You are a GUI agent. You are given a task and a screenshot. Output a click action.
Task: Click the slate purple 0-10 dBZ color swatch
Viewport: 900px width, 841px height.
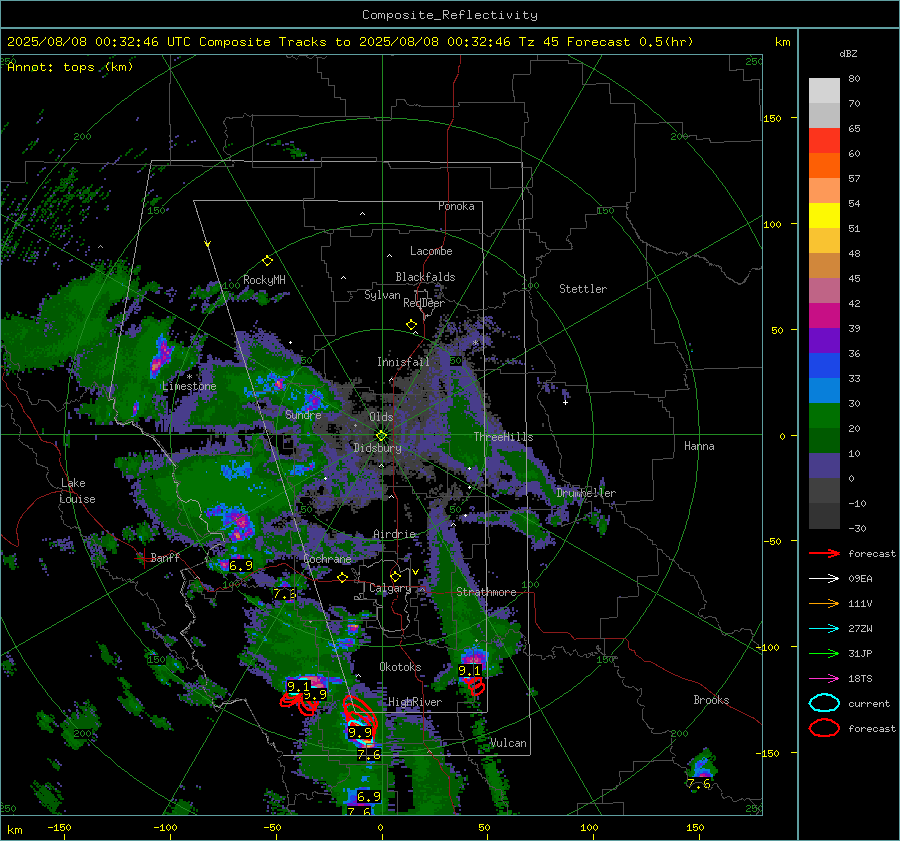[824, 466]
